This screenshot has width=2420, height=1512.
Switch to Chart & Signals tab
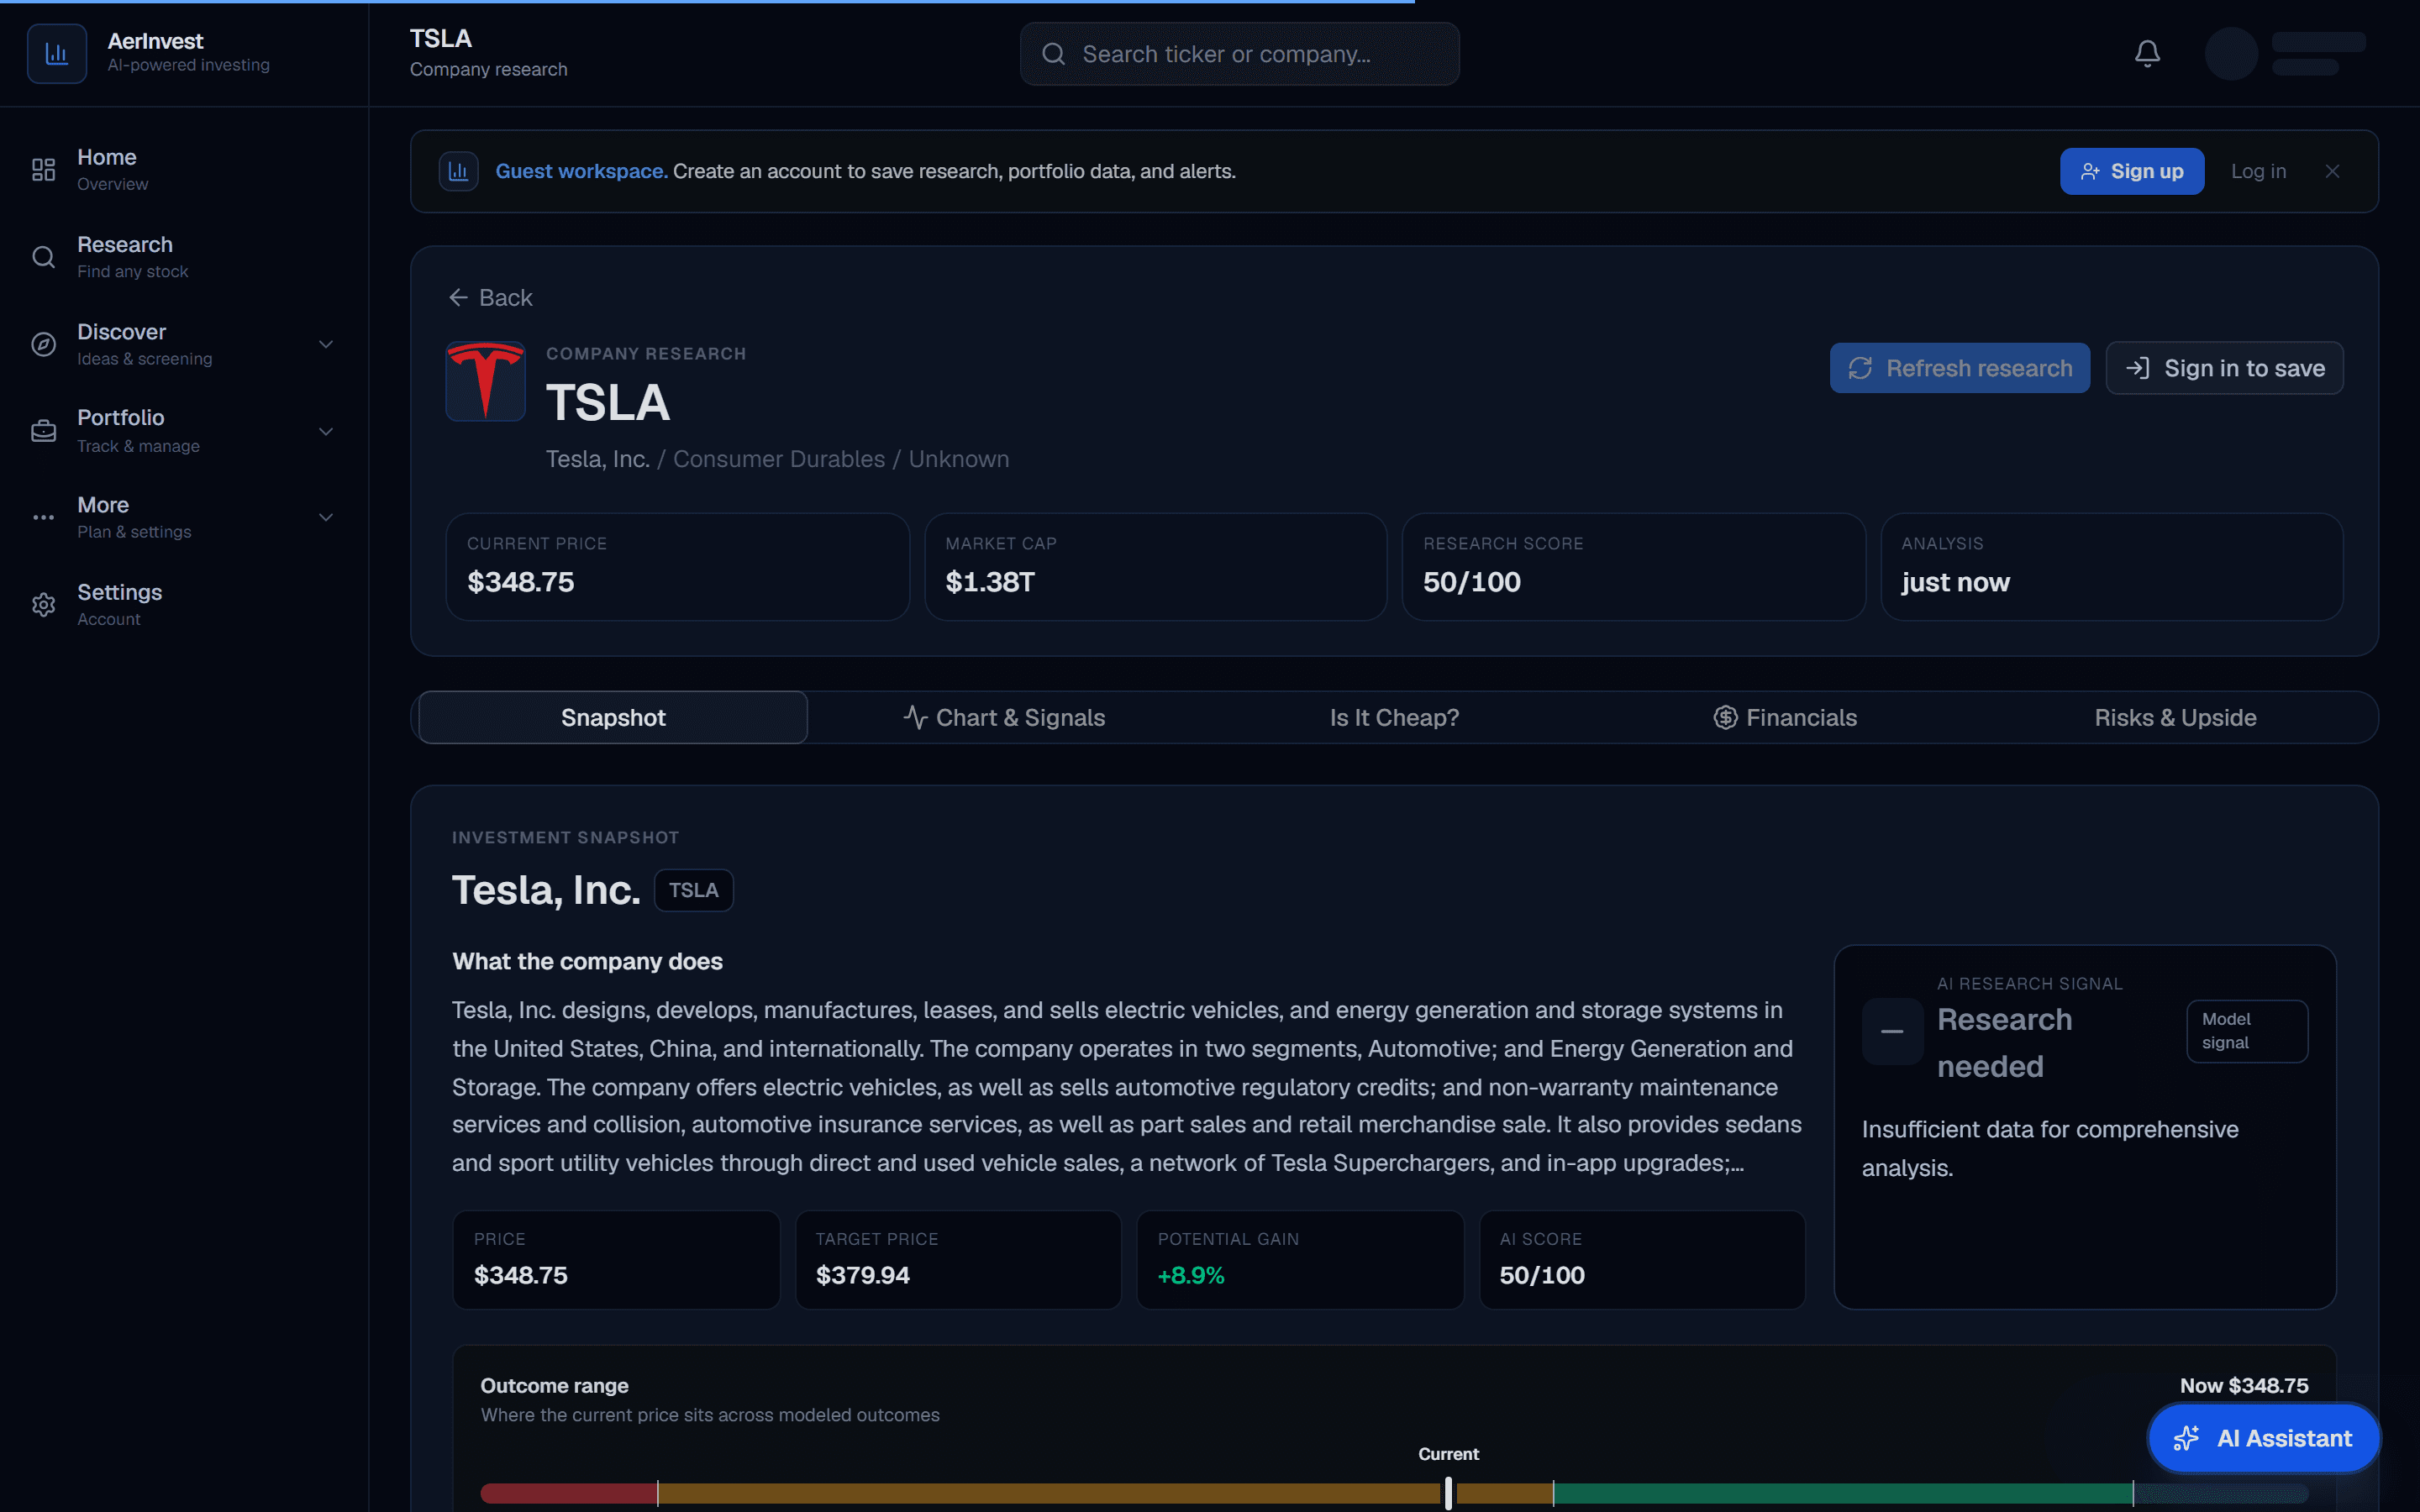tap(1004, 717)
